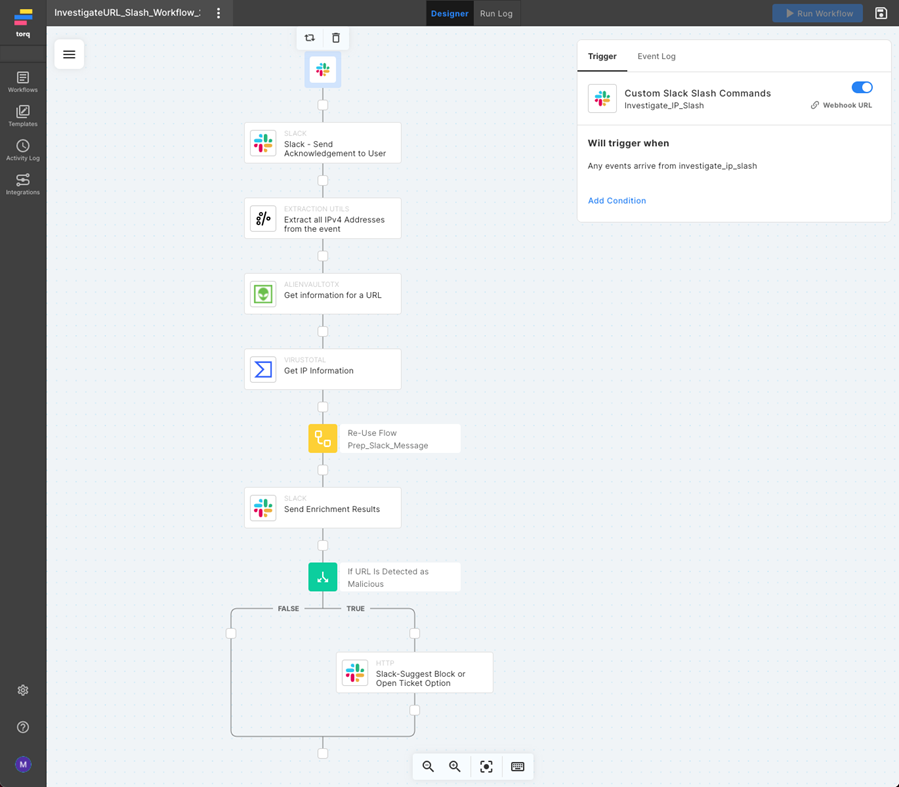The width and height of the screenshot is (899, 787).
Task: Delete the trigger with trash icon
Action: pos(336,38)
